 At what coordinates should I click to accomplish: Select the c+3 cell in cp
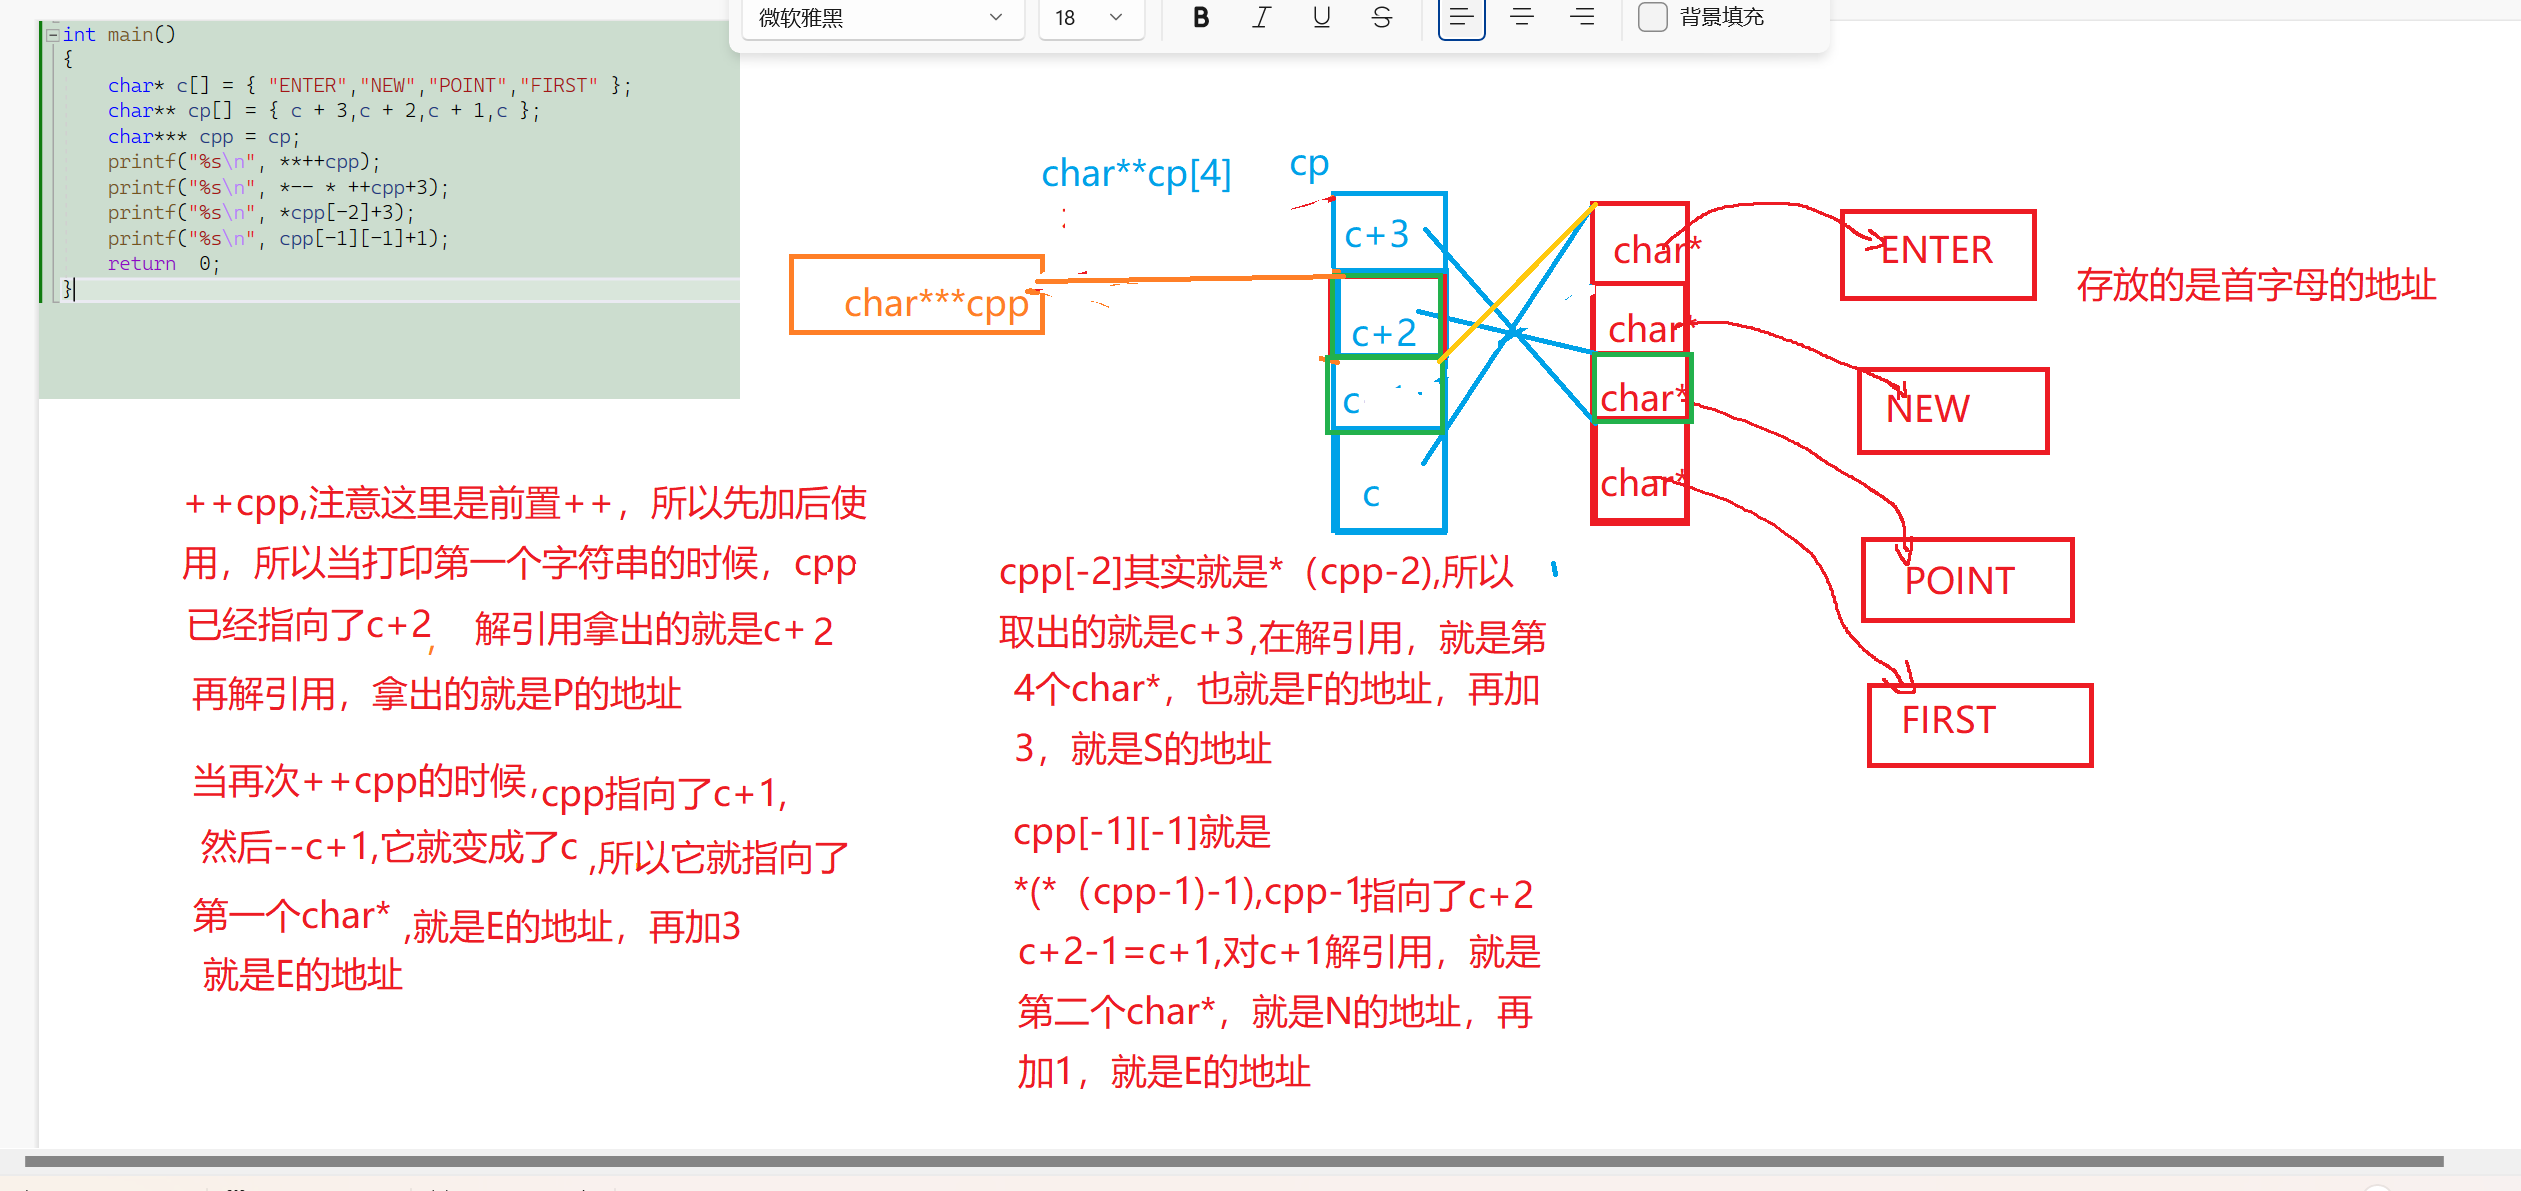(1389, 234)
